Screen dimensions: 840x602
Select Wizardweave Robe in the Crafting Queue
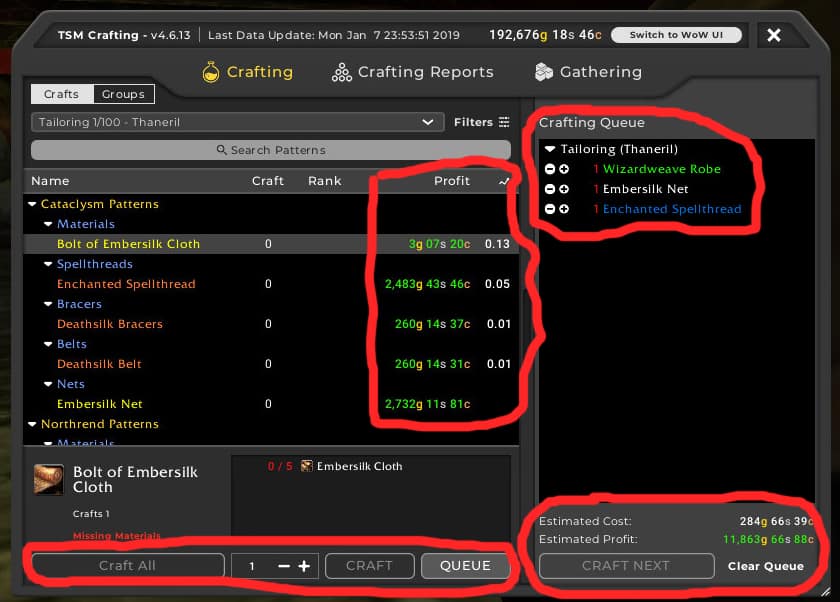(x=662, y=169)
